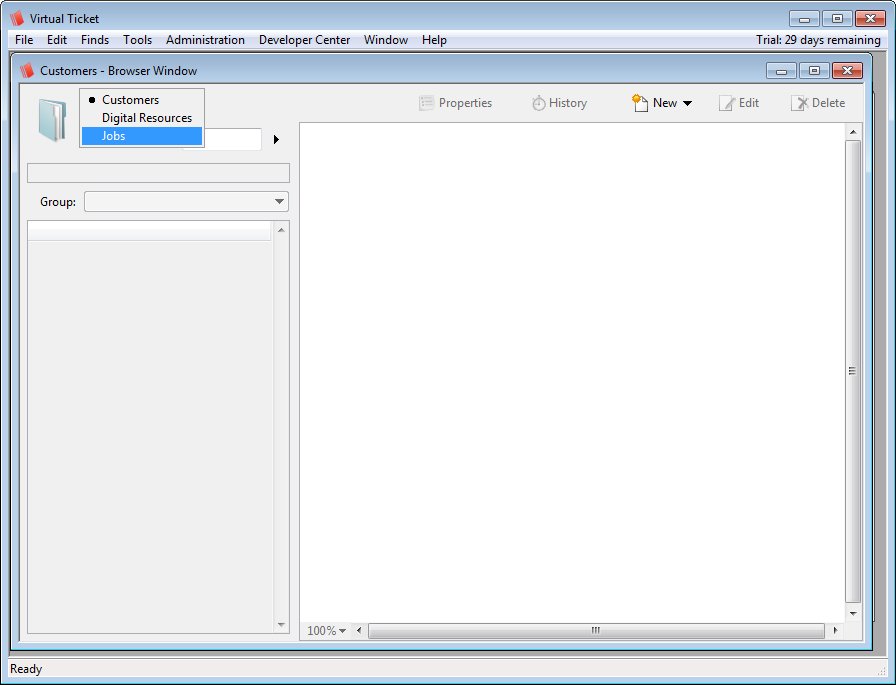896x685 pixels.
Task: Click the preview pane scroll up arrow
Action: pyautogui.click(x=853, y=132)
